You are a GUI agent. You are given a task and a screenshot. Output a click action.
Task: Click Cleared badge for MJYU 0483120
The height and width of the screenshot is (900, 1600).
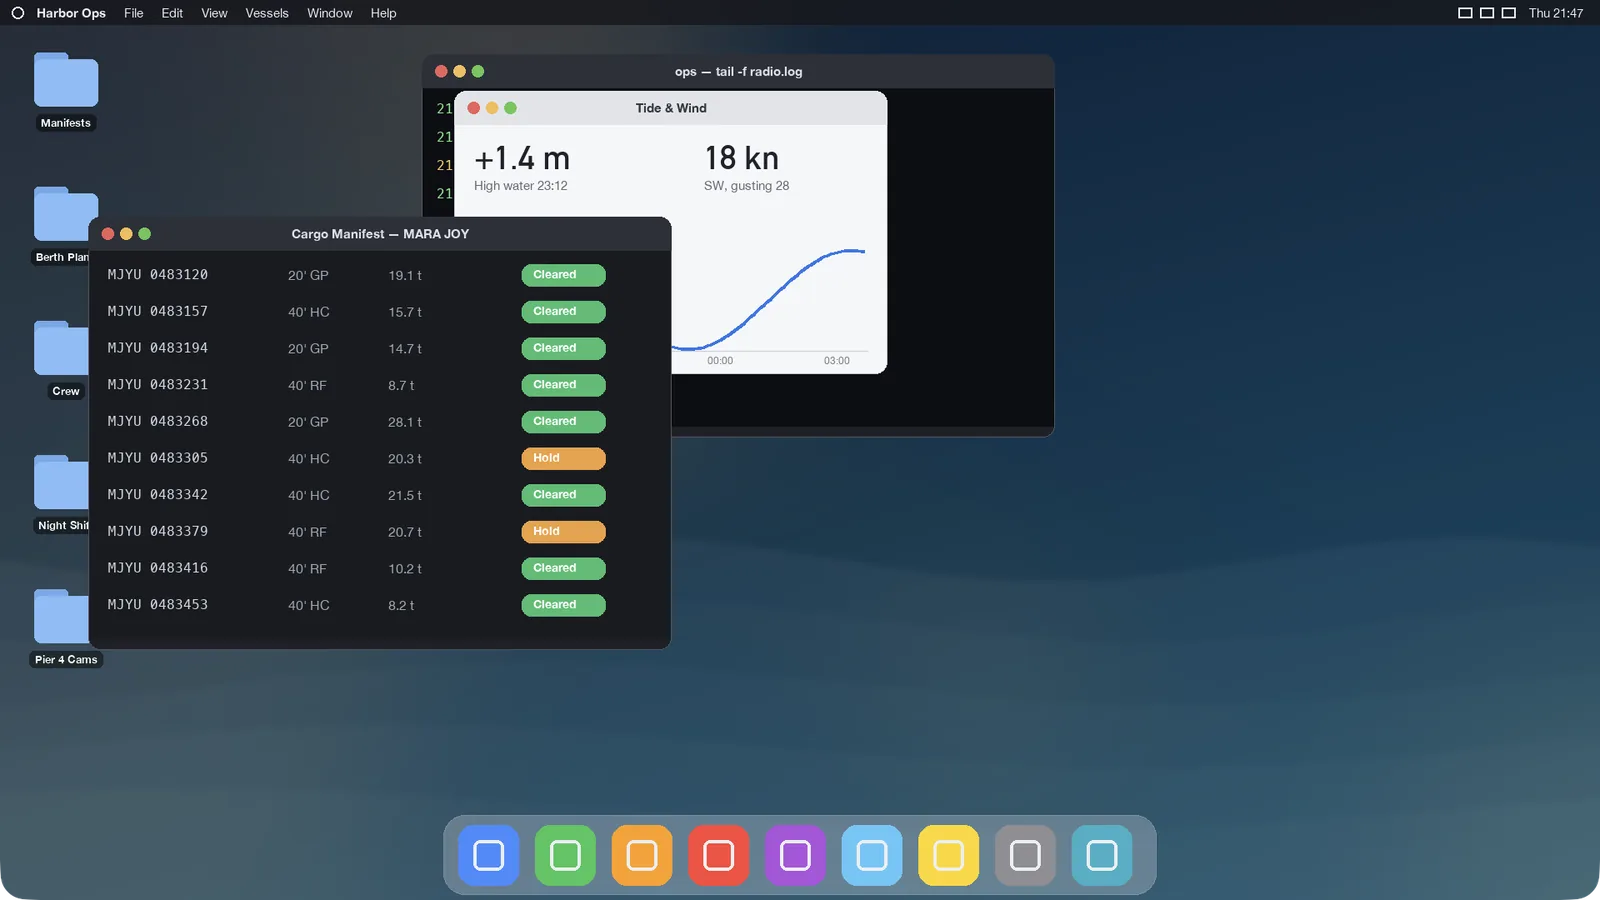pyautogui.click(x=563, y=275)
